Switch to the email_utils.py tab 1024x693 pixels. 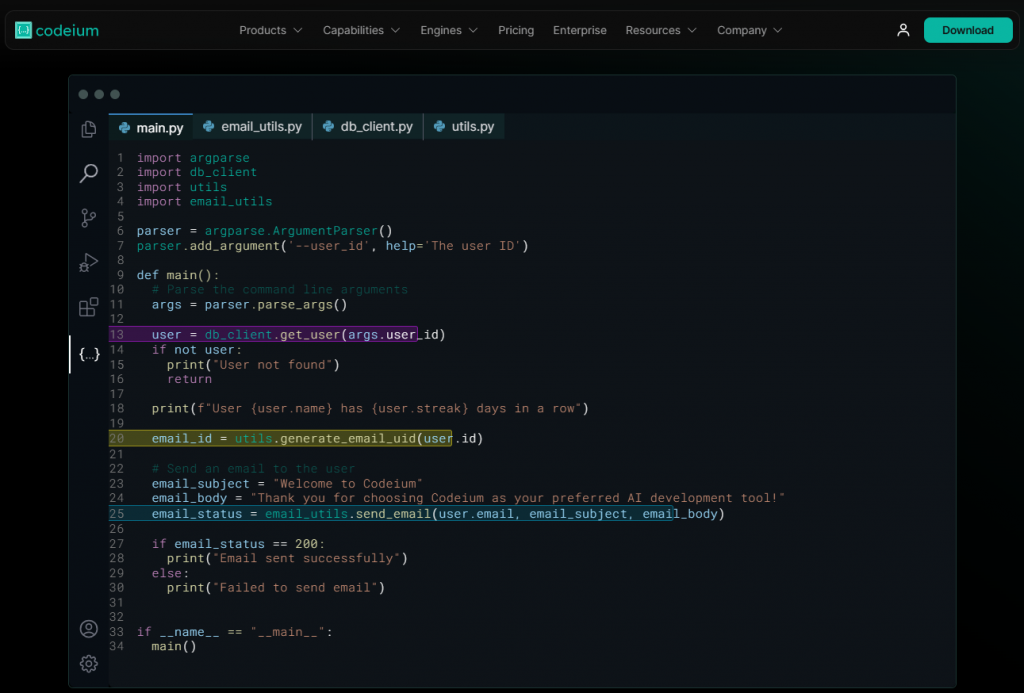pos(253,127)
